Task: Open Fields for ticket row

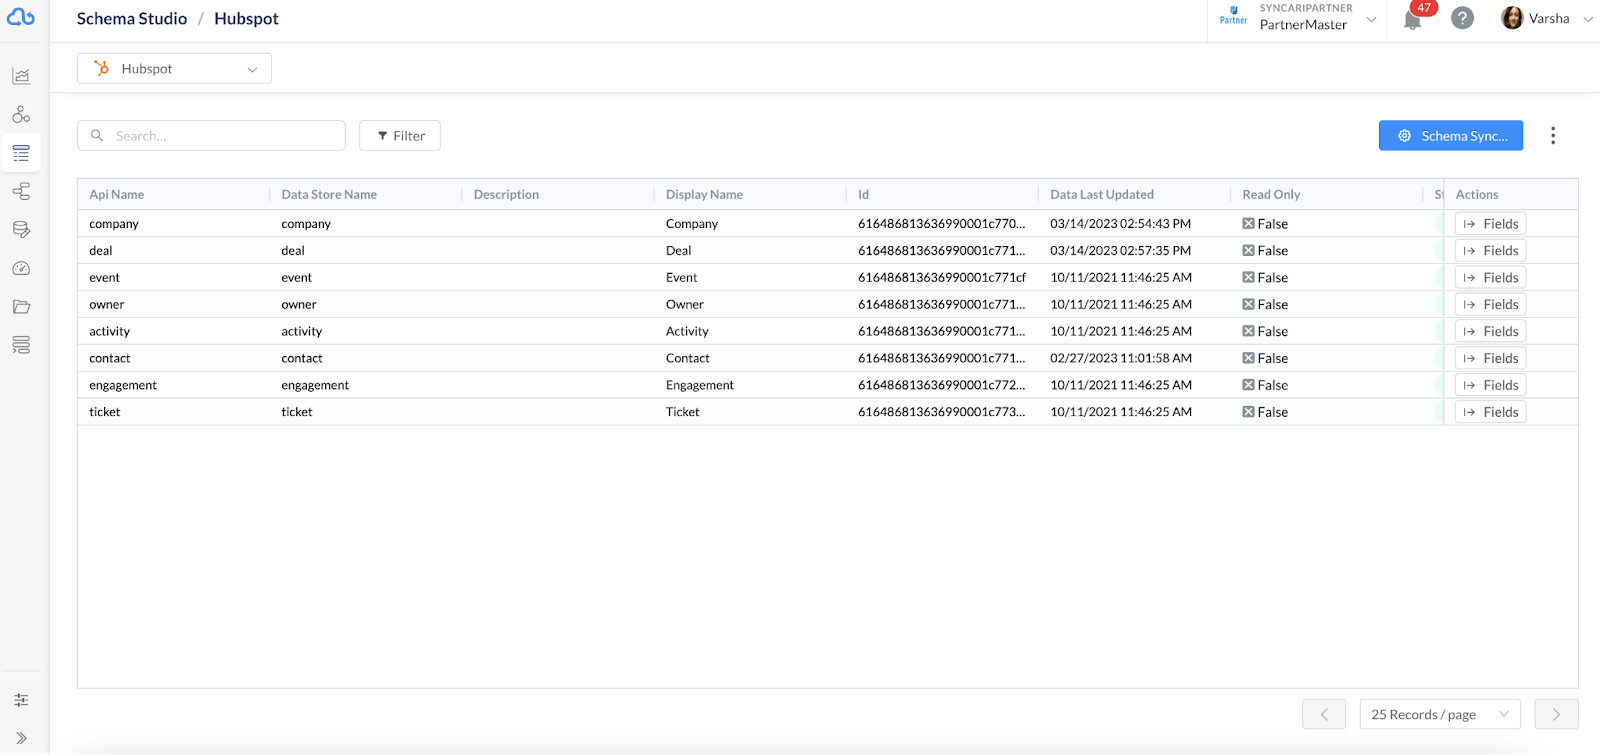Action: pyautogui.click(x=1490, y=412)
